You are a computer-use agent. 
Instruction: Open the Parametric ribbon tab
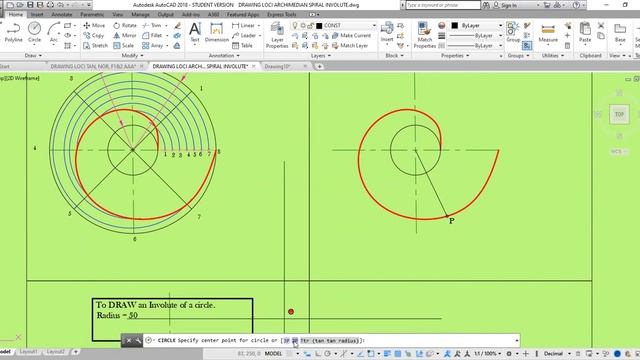pyautogui.click(x=92, y=15)
